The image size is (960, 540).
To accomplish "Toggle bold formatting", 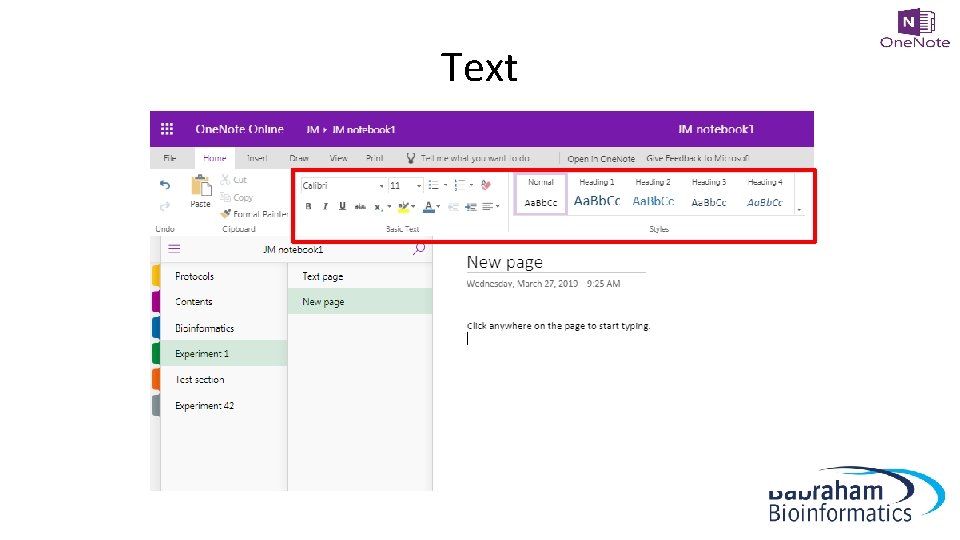I will (x=308, y=206).
